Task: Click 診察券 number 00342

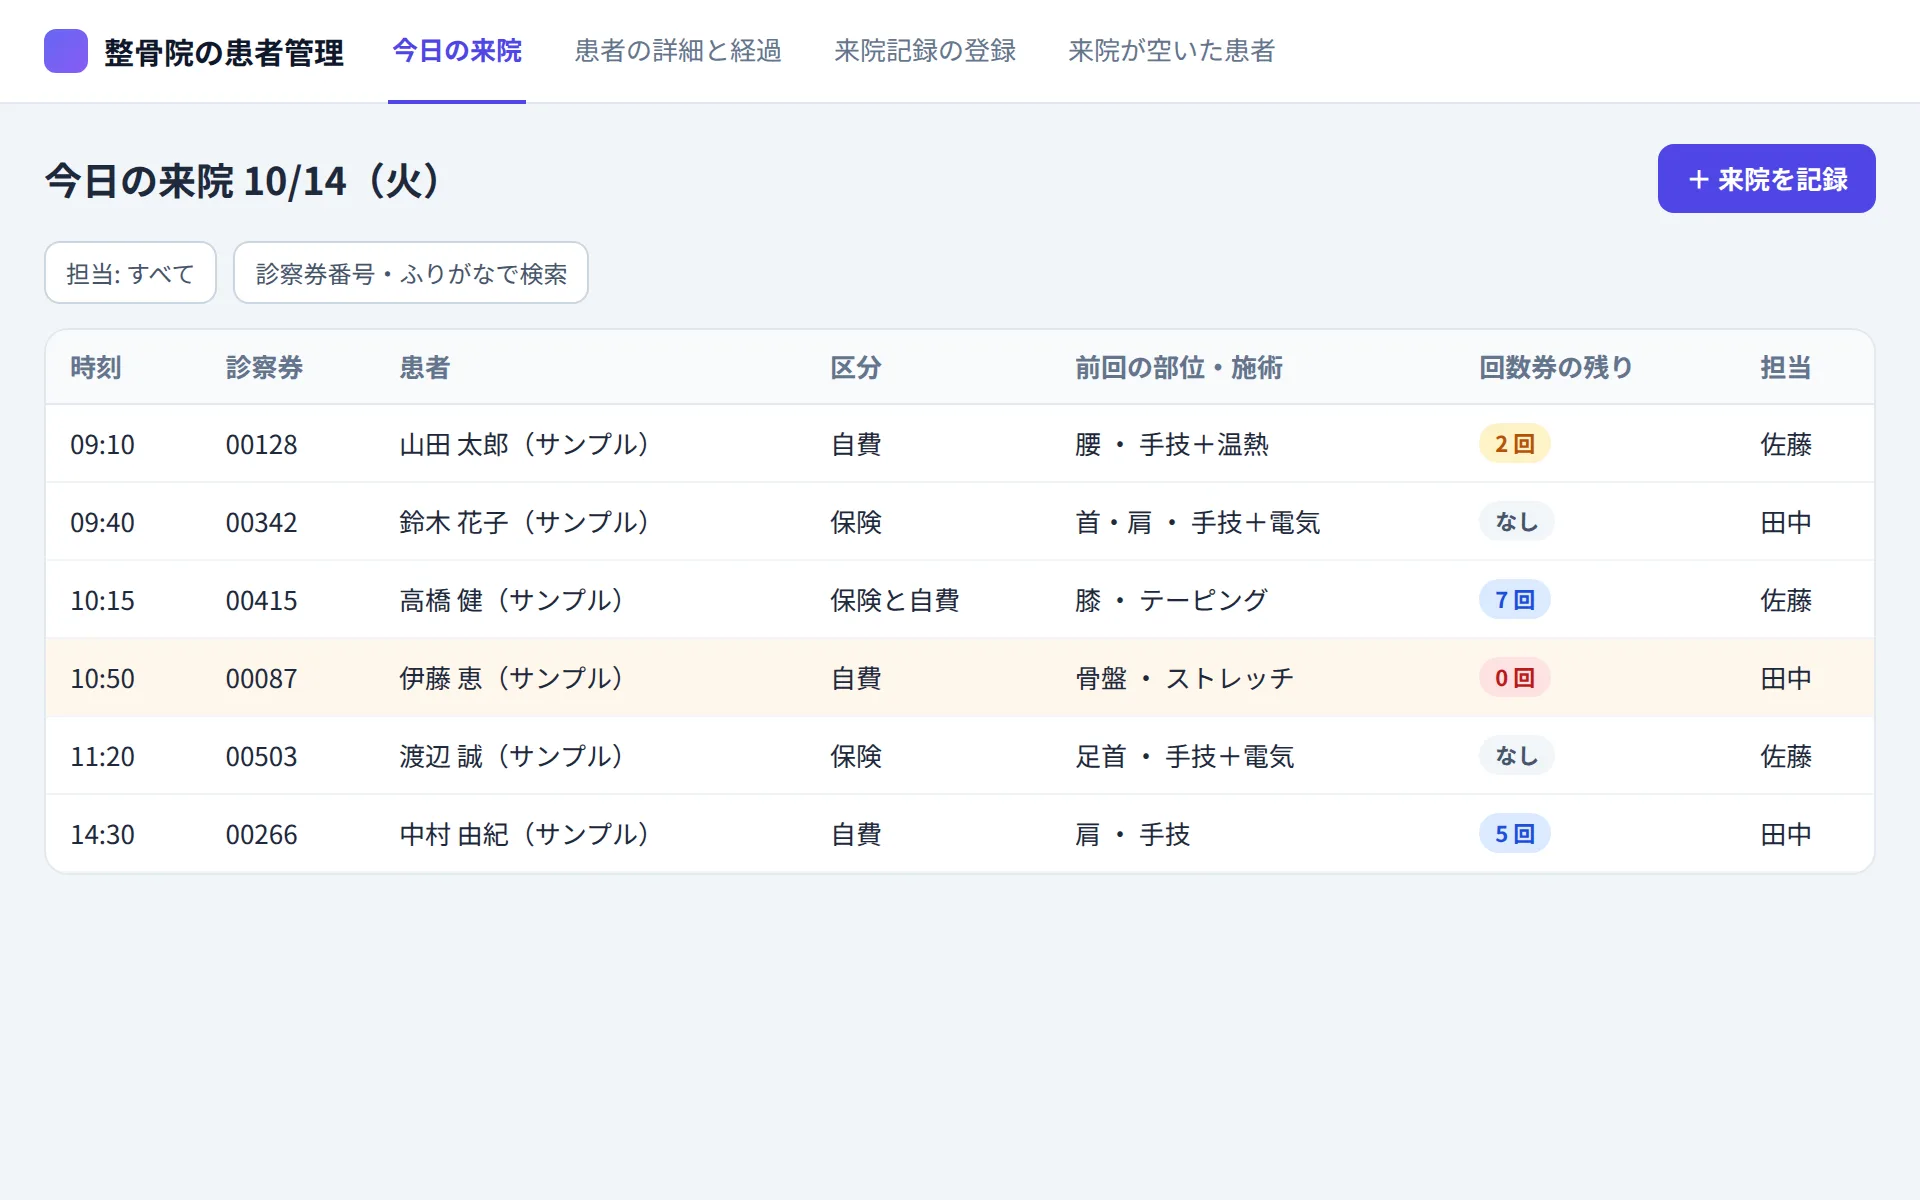Action: [262, 523]
